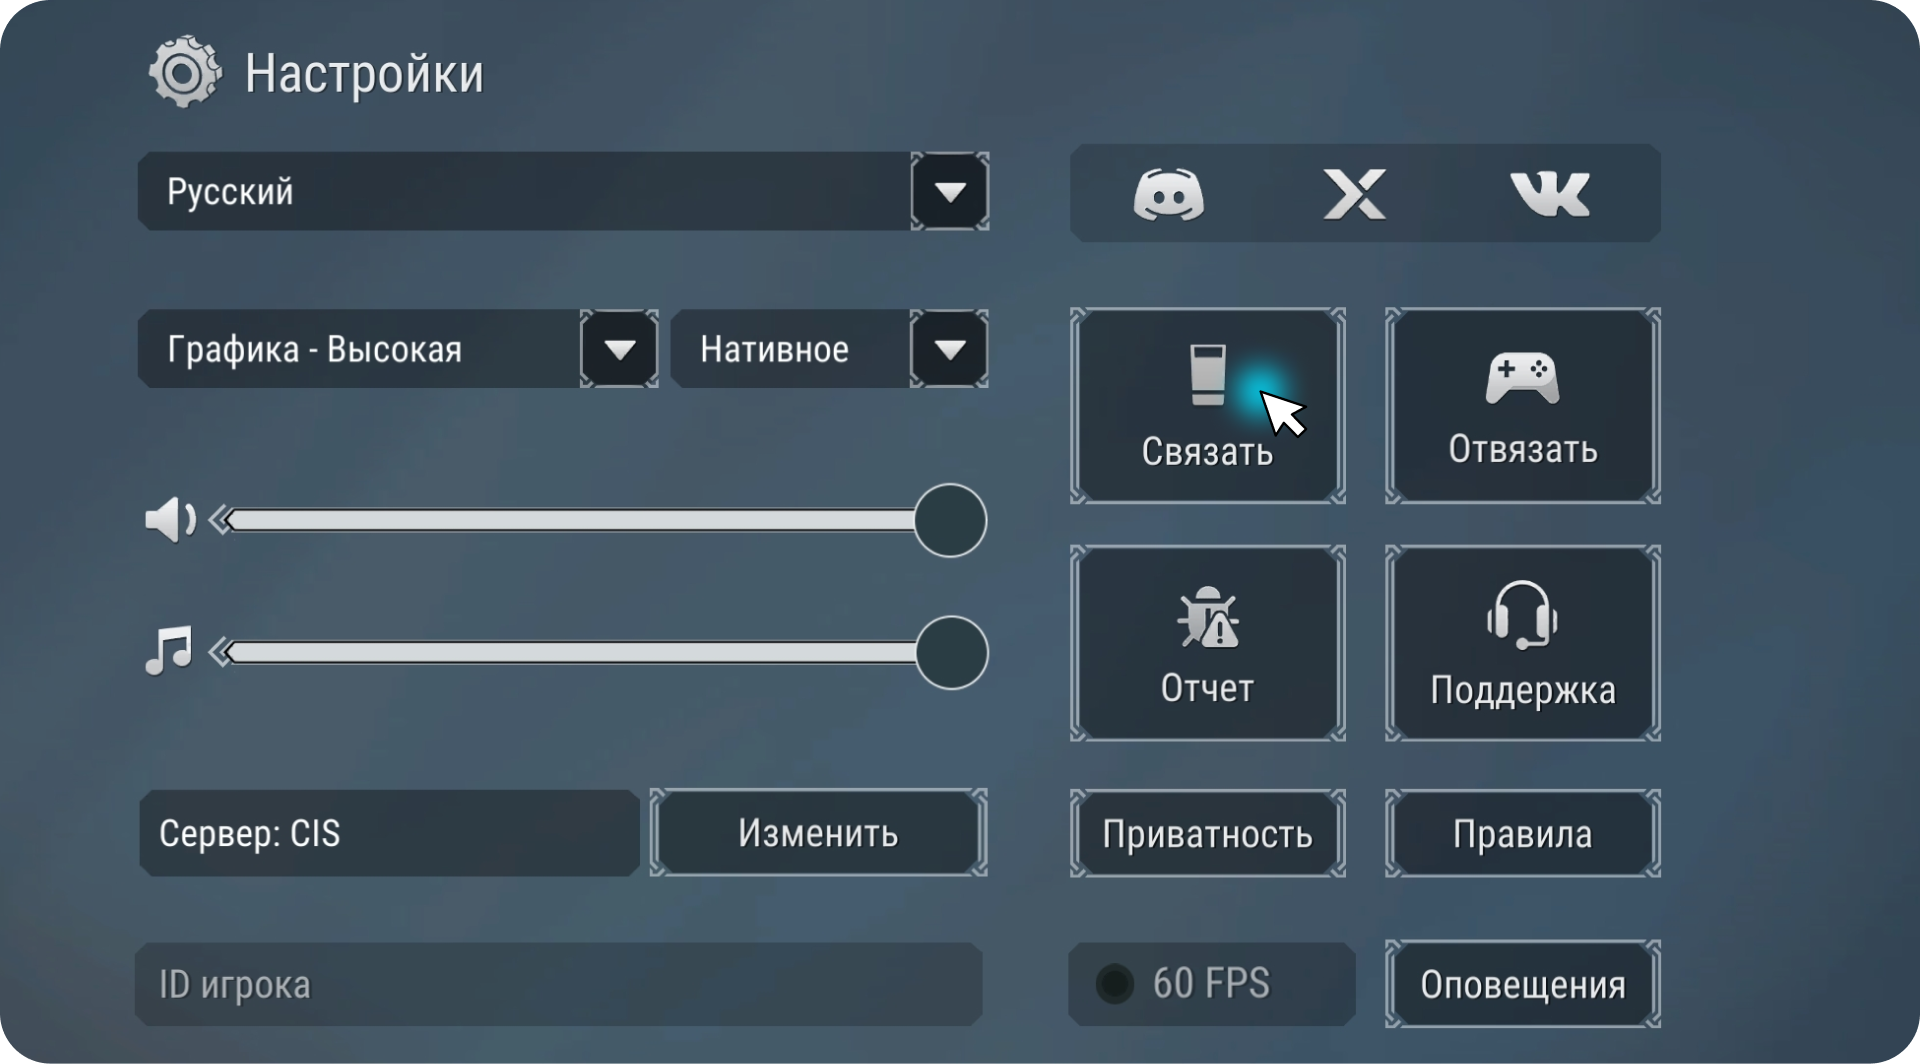The width and height of the screenshot is (1920, 1064).
Task: Toggle the 60 FPS option
Action: click(x=1115, y=984)
